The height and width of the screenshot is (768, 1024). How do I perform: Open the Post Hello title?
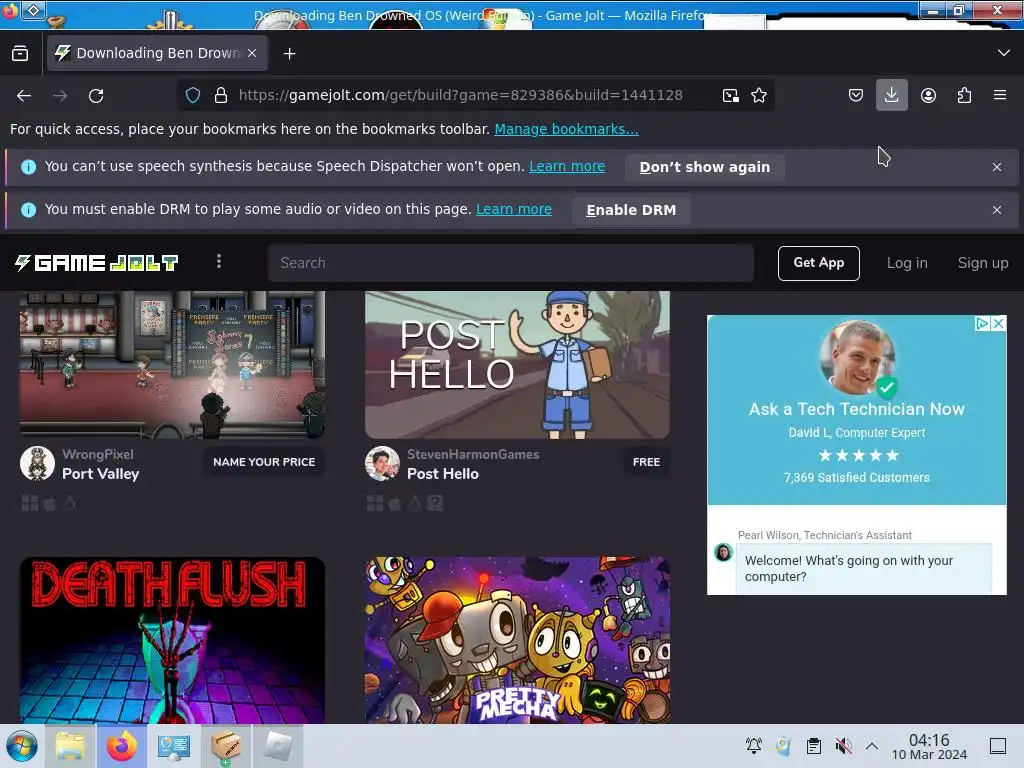pos(443,474)
